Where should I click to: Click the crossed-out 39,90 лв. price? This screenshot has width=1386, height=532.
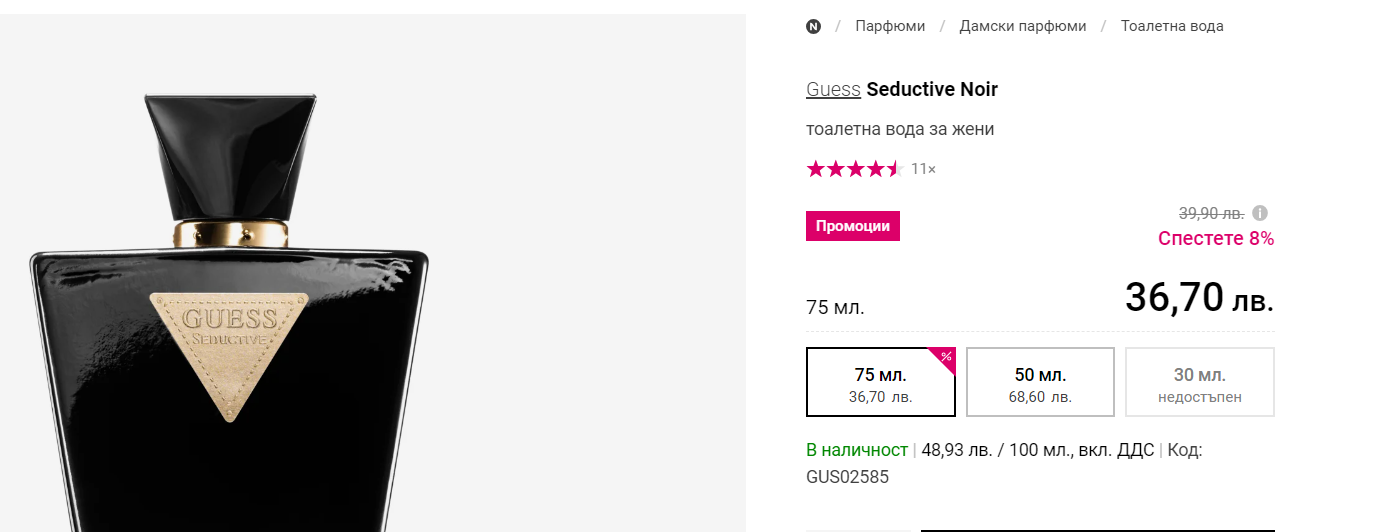pyautogui.click(x=1211, y=213)
